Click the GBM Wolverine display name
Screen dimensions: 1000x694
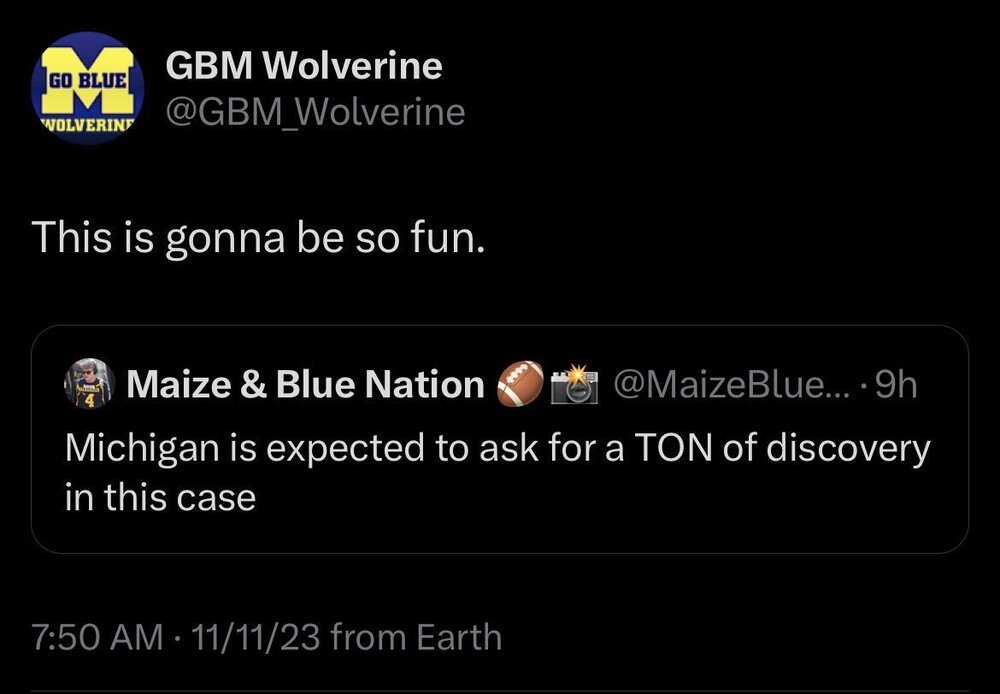click(303, 66)
